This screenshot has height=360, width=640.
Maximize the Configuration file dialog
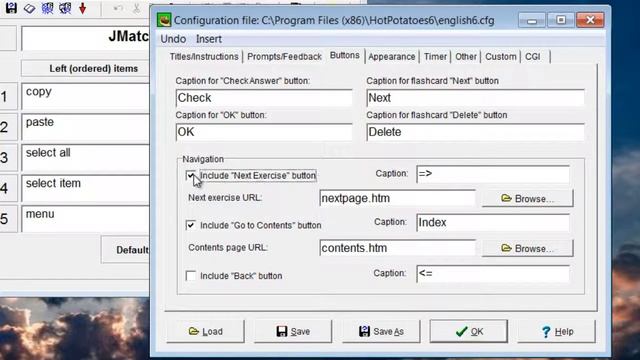[561, 20]
